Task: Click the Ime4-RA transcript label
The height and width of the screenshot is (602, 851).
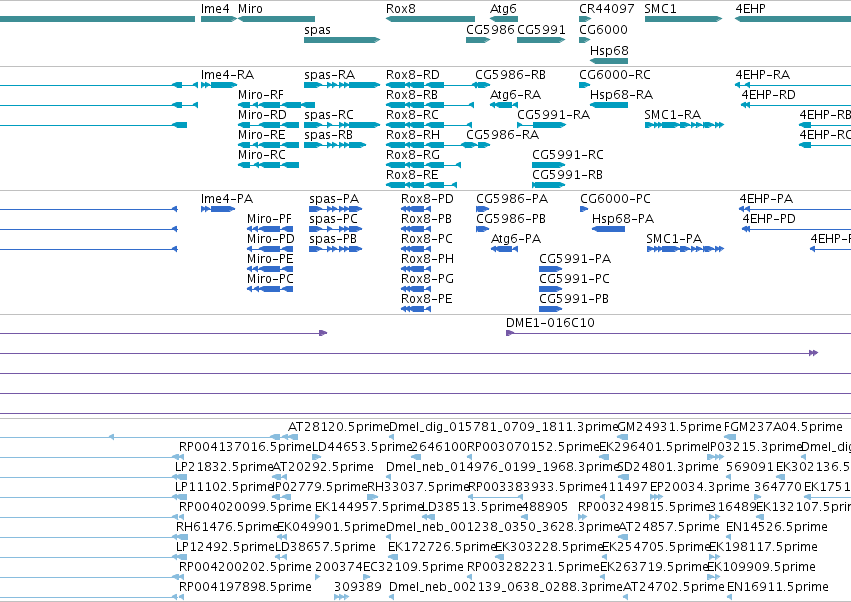Action: click(x=227, y=74)
